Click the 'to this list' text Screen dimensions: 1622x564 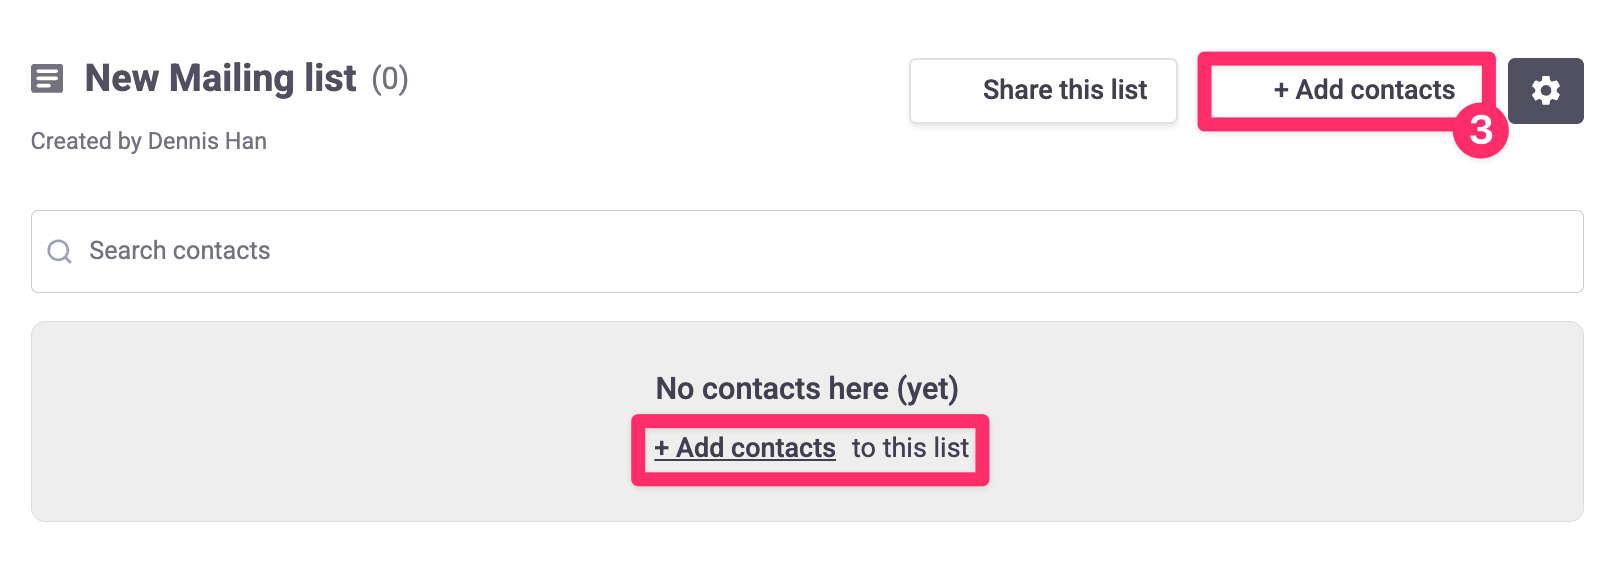pyautogui.click(x=910, y=448)
